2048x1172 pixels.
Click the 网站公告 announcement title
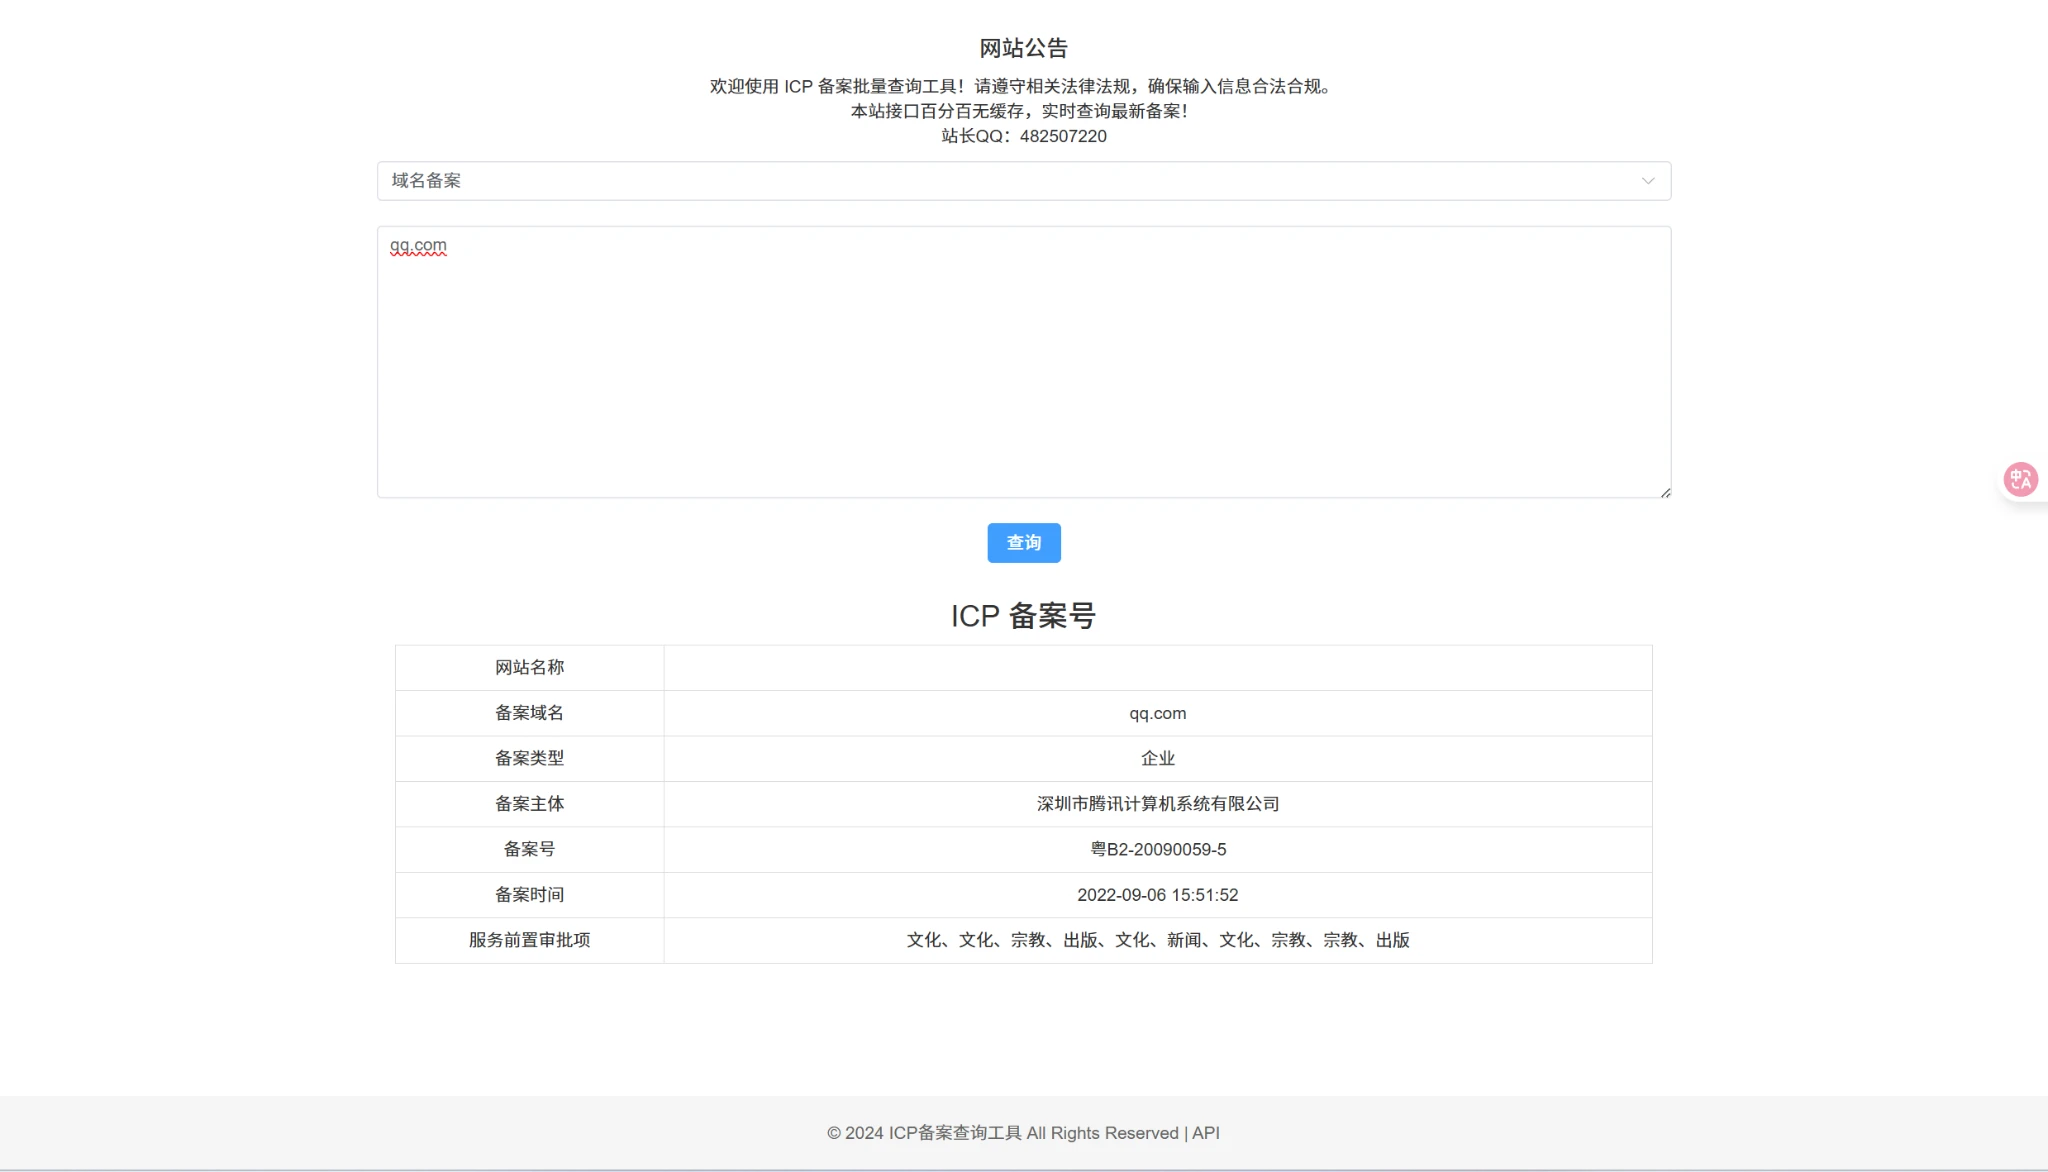coord(1023,48)
